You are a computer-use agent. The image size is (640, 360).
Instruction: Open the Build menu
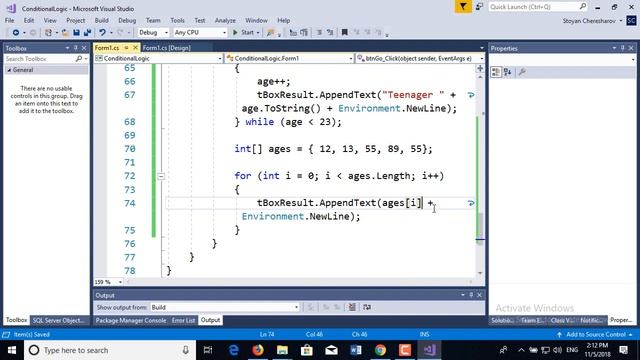coord(101,20)
